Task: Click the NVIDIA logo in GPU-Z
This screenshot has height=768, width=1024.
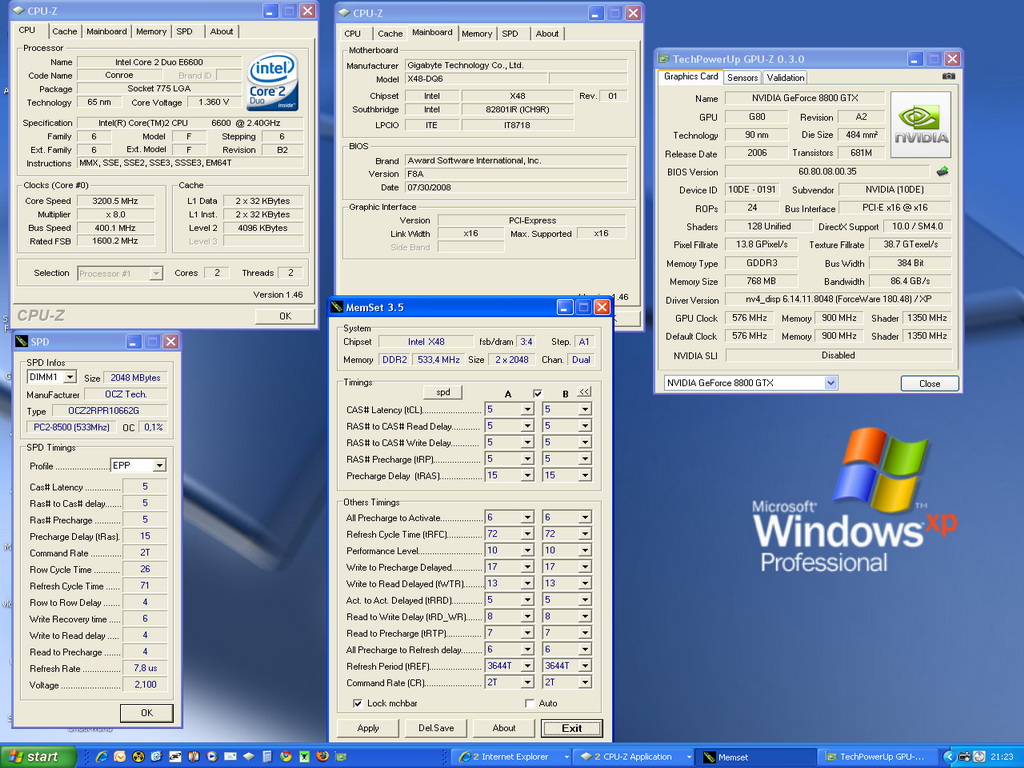Action: coord(920,125)
